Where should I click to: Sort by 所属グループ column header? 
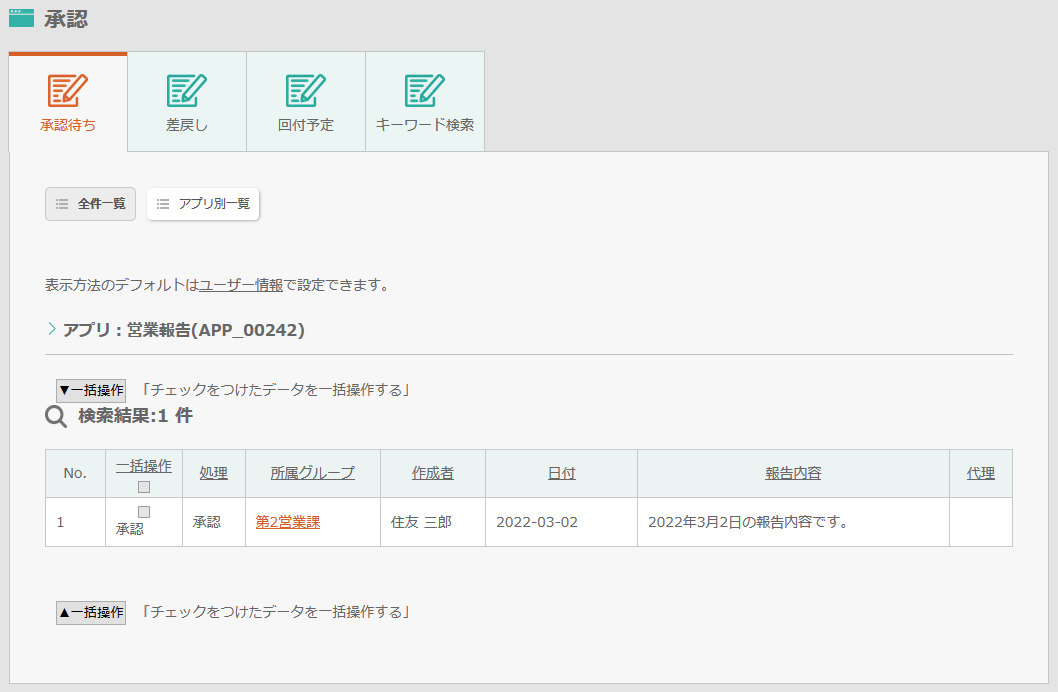click(312, 473)
